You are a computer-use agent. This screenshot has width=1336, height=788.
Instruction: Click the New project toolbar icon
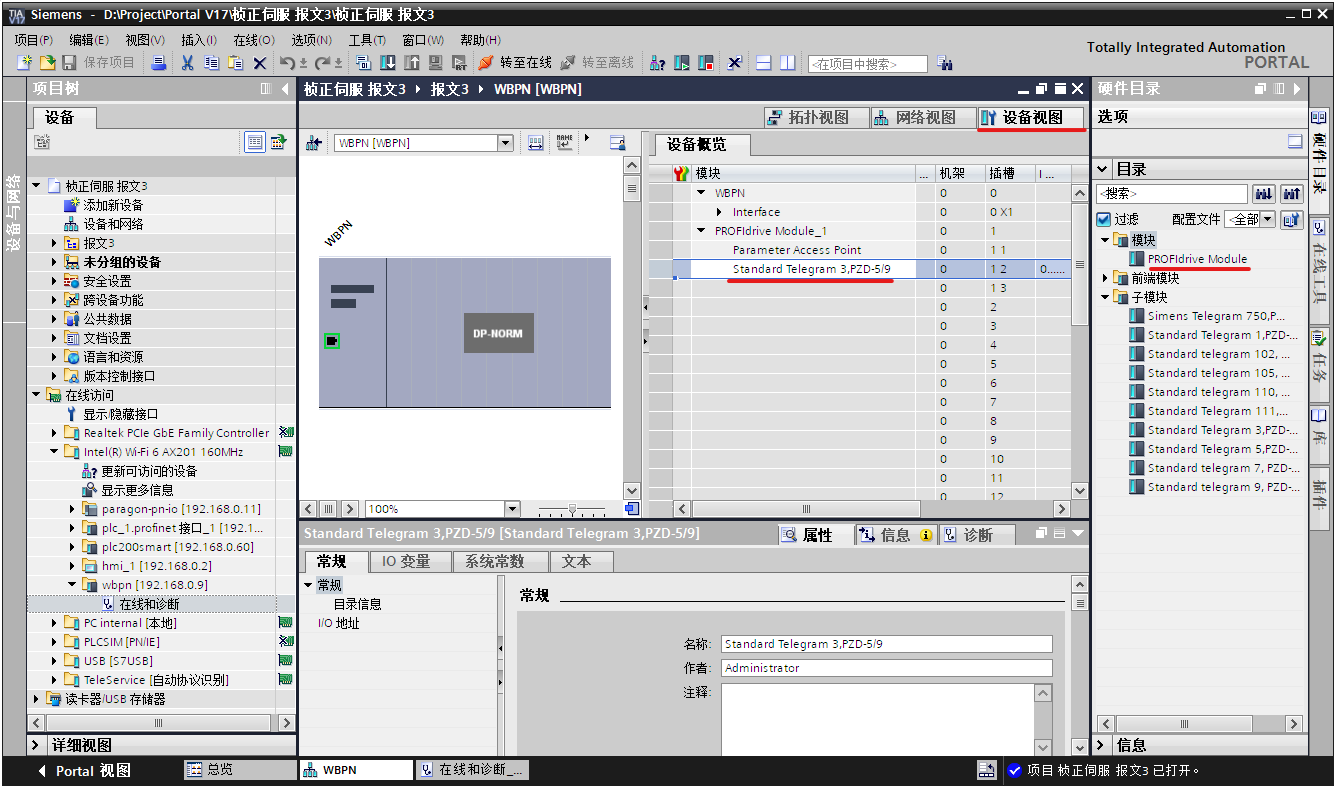tap(24, 62)
